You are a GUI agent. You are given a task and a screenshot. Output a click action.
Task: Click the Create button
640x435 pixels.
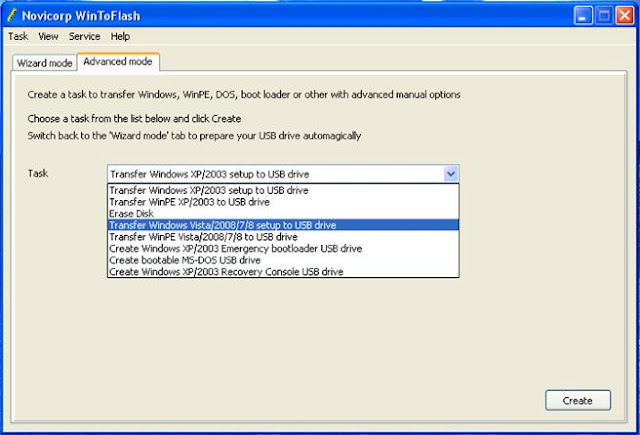tap(578, 400)
